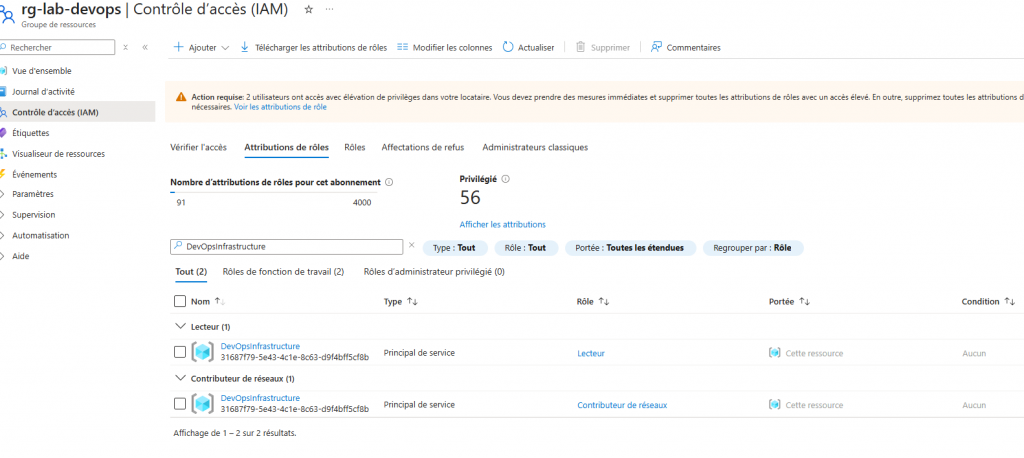Click the info icon next to Privilégié
The height and width of the screenshot is (458, 1024).
point(506,179)
